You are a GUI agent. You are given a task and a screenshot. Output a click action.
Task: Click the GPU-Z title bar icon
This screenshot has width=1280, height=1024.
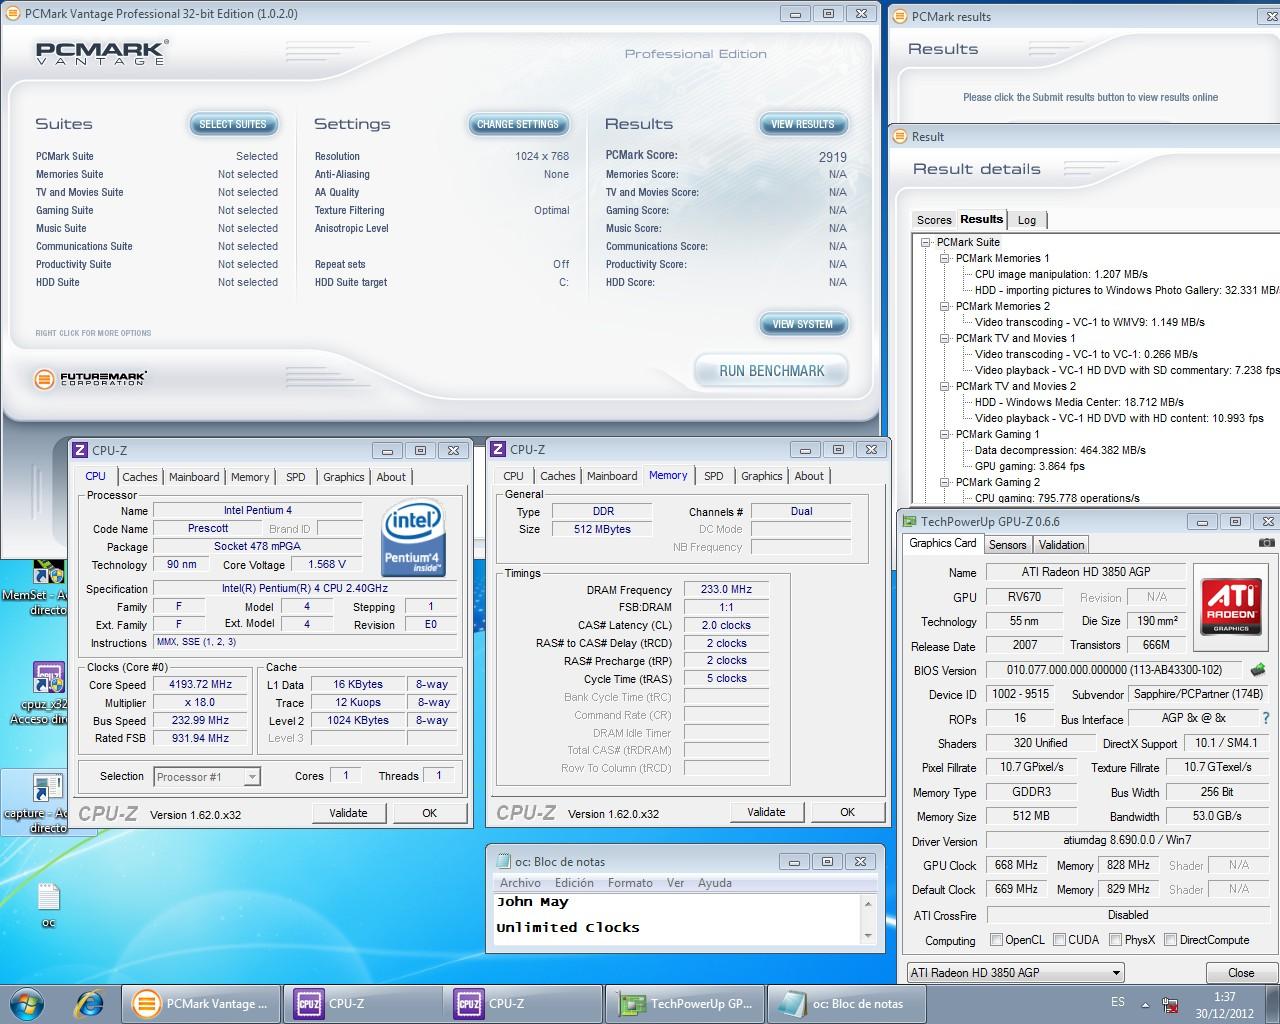909,522
